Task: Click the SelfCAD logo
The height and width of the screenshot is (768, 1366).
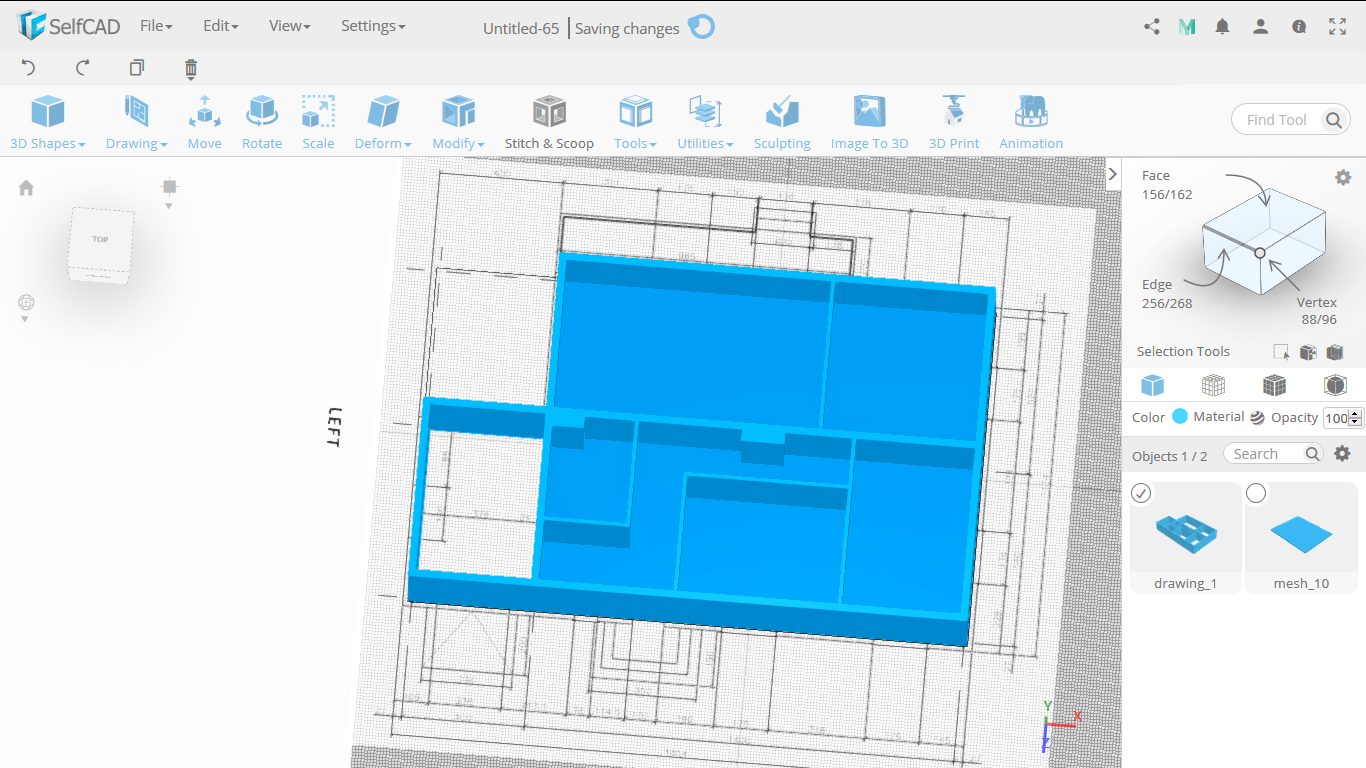Action: [70, 26]
